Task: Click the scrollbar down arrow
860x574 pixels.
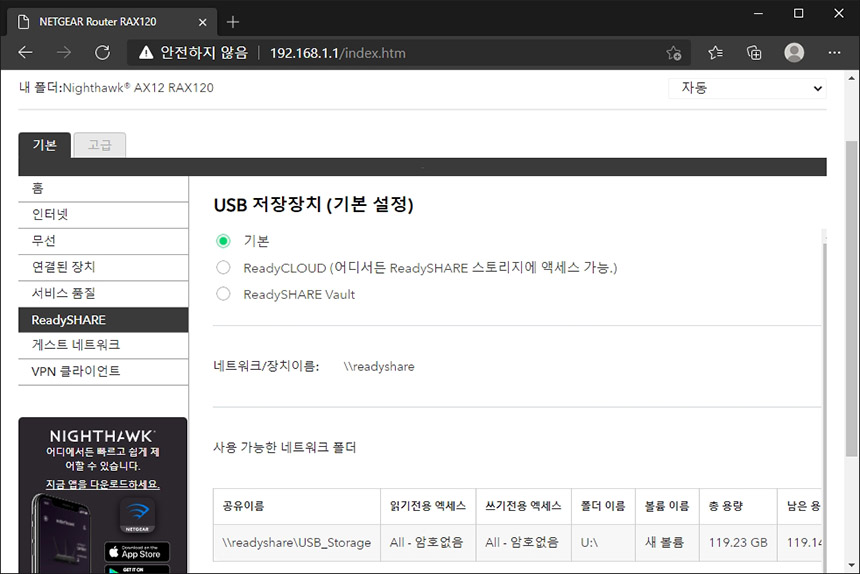Action: [x=851, y=565]
